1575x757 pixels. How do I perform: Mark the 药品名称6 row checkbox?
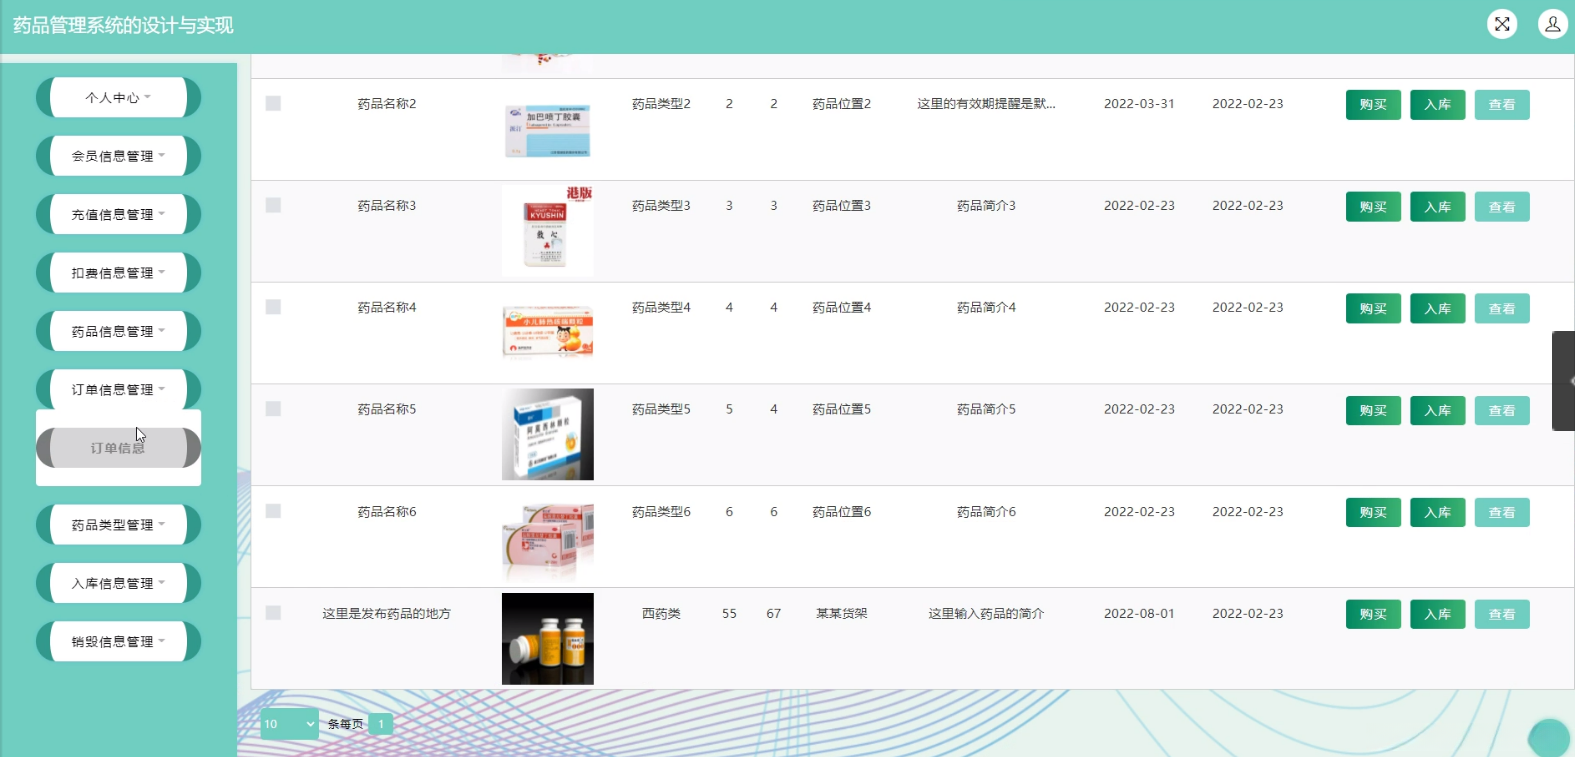(x=273, y=511)
